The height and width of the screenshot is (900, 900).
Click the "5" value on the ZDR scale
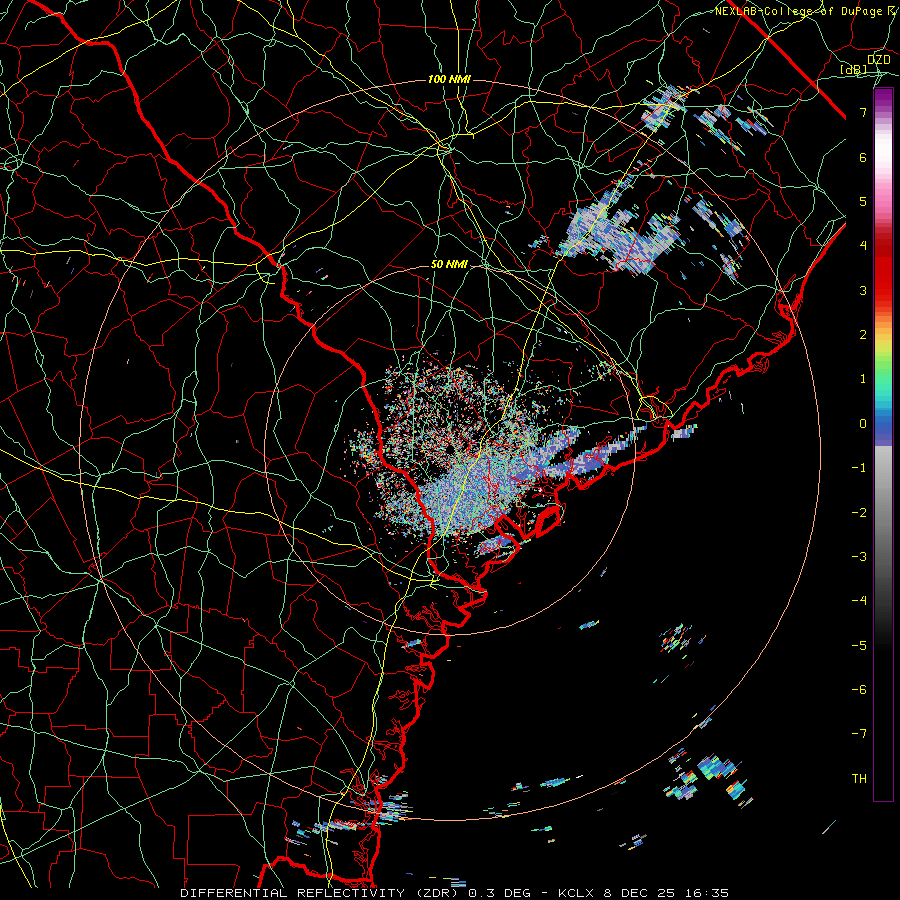click(863, 201)
